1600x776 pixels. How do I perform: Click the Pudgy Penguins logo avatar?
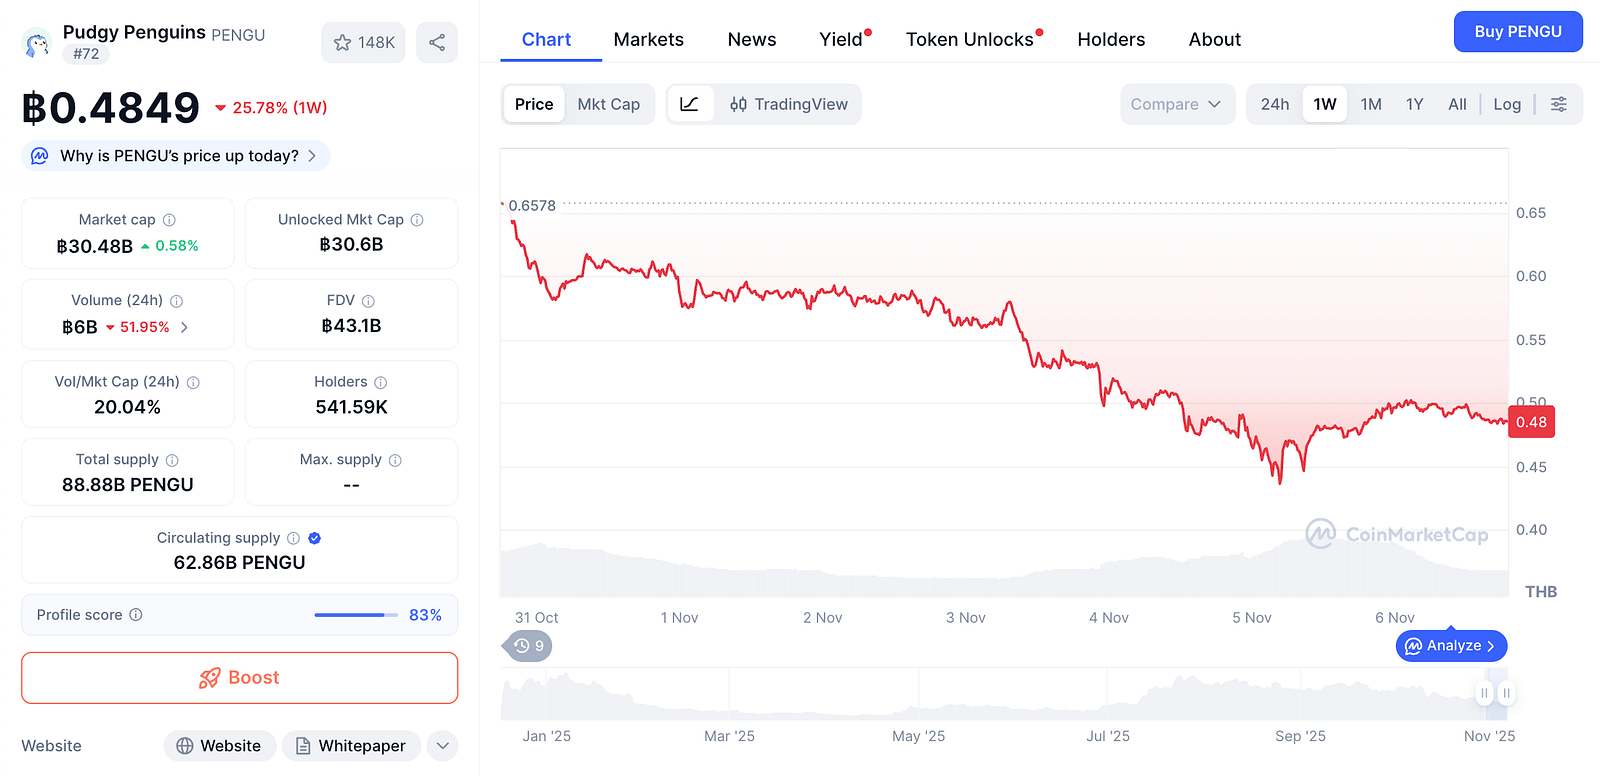click(37, 43)
